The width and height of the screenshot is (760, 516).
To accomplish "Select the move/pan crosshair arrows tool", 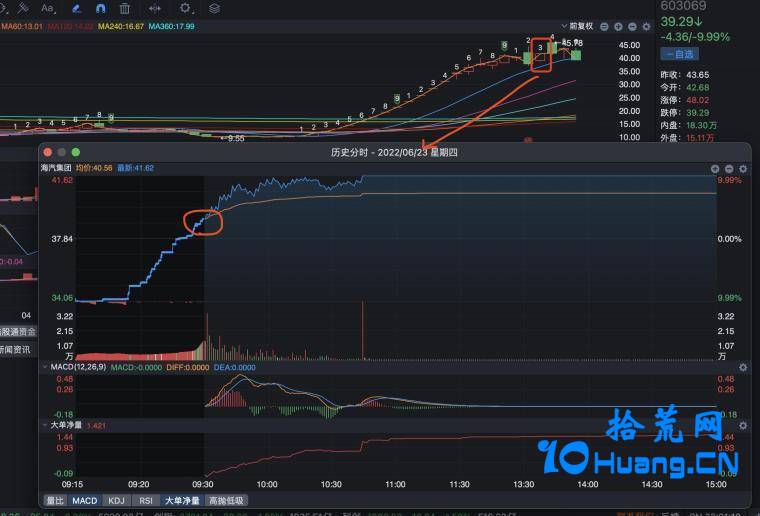I will 155,8.
